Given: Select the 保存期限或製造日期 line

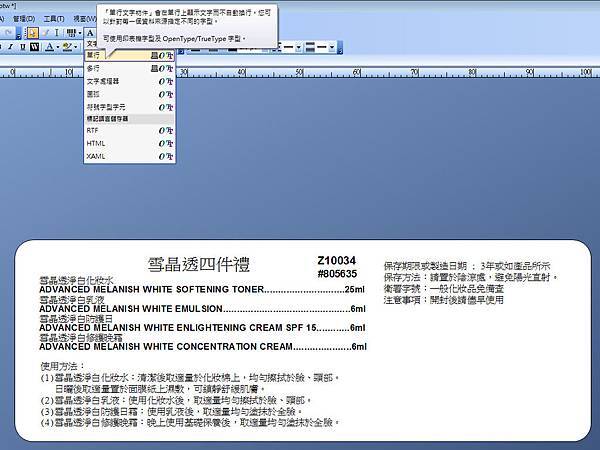Looking at the screenshot, I should [467, 266].
